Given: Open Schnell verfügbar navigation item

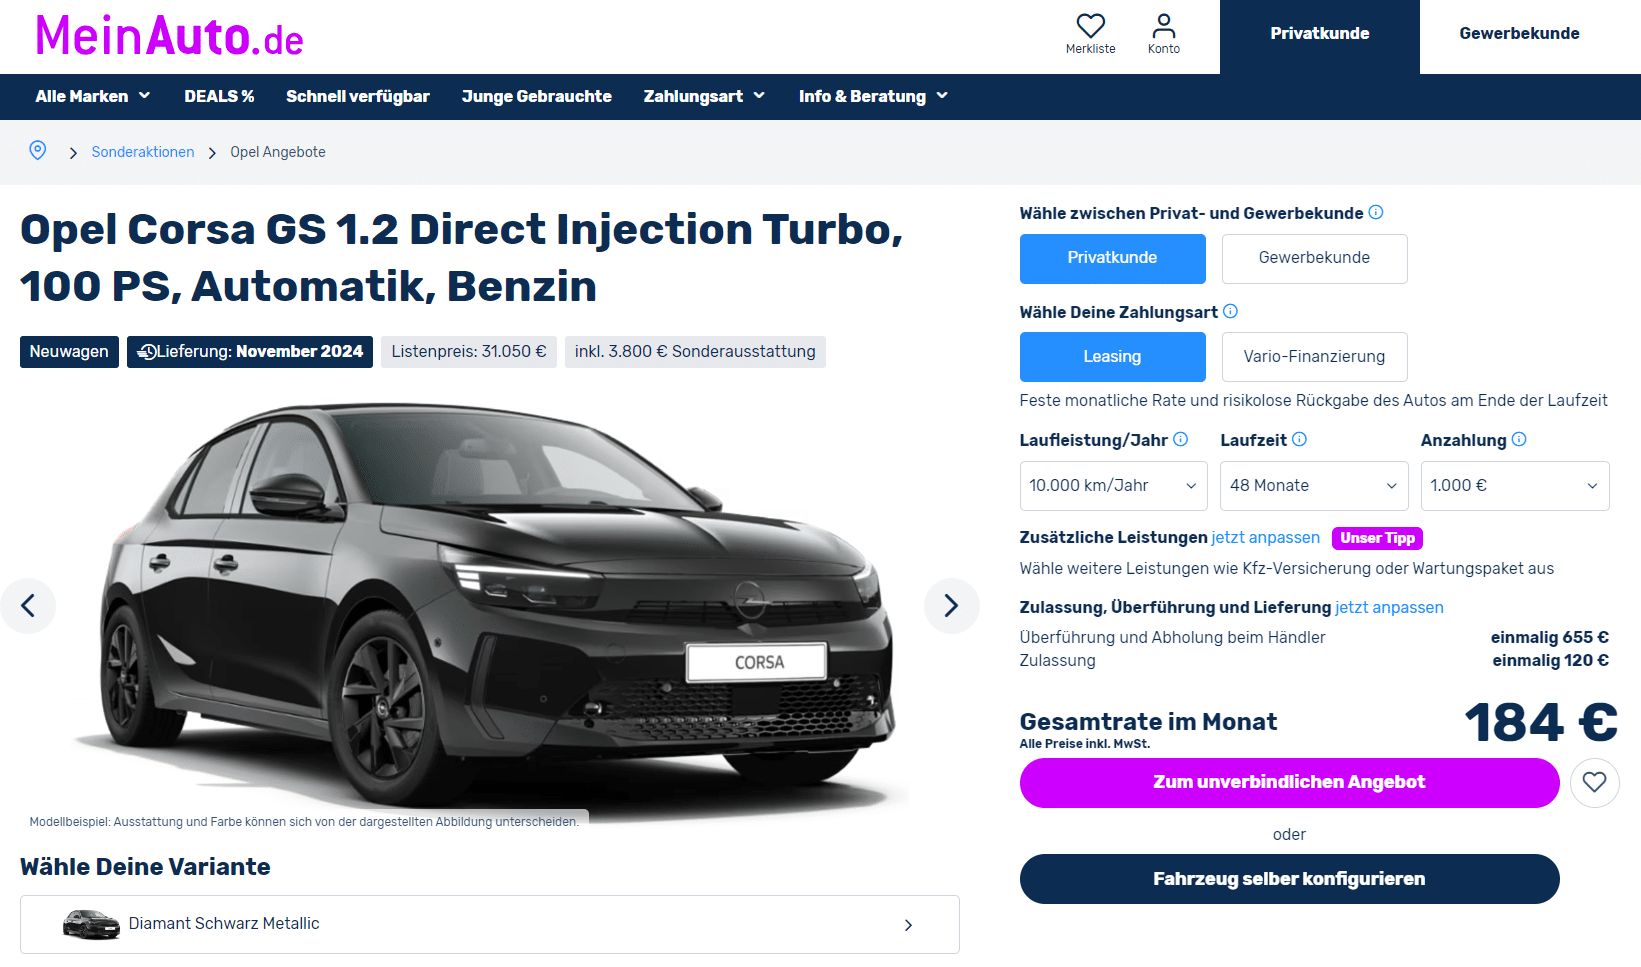Looking at the screenshot, I should (358, 96).
